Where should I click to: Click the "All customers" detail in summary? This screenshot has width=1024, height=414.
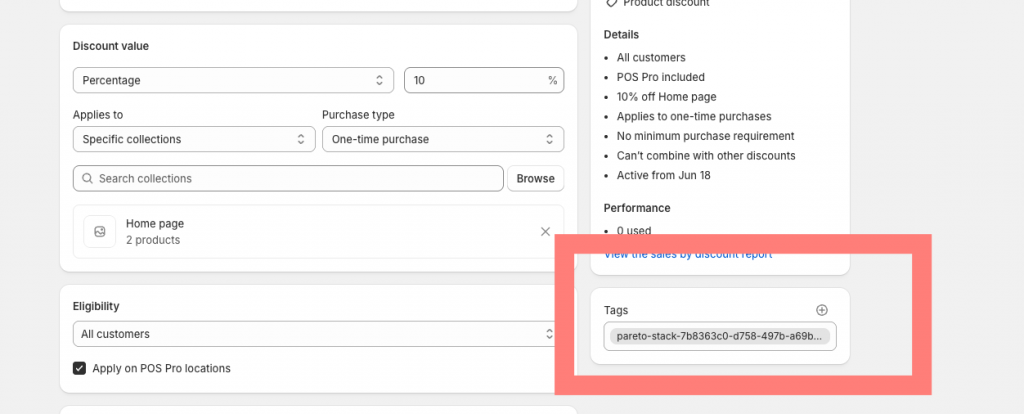click(x=651, y=57)
